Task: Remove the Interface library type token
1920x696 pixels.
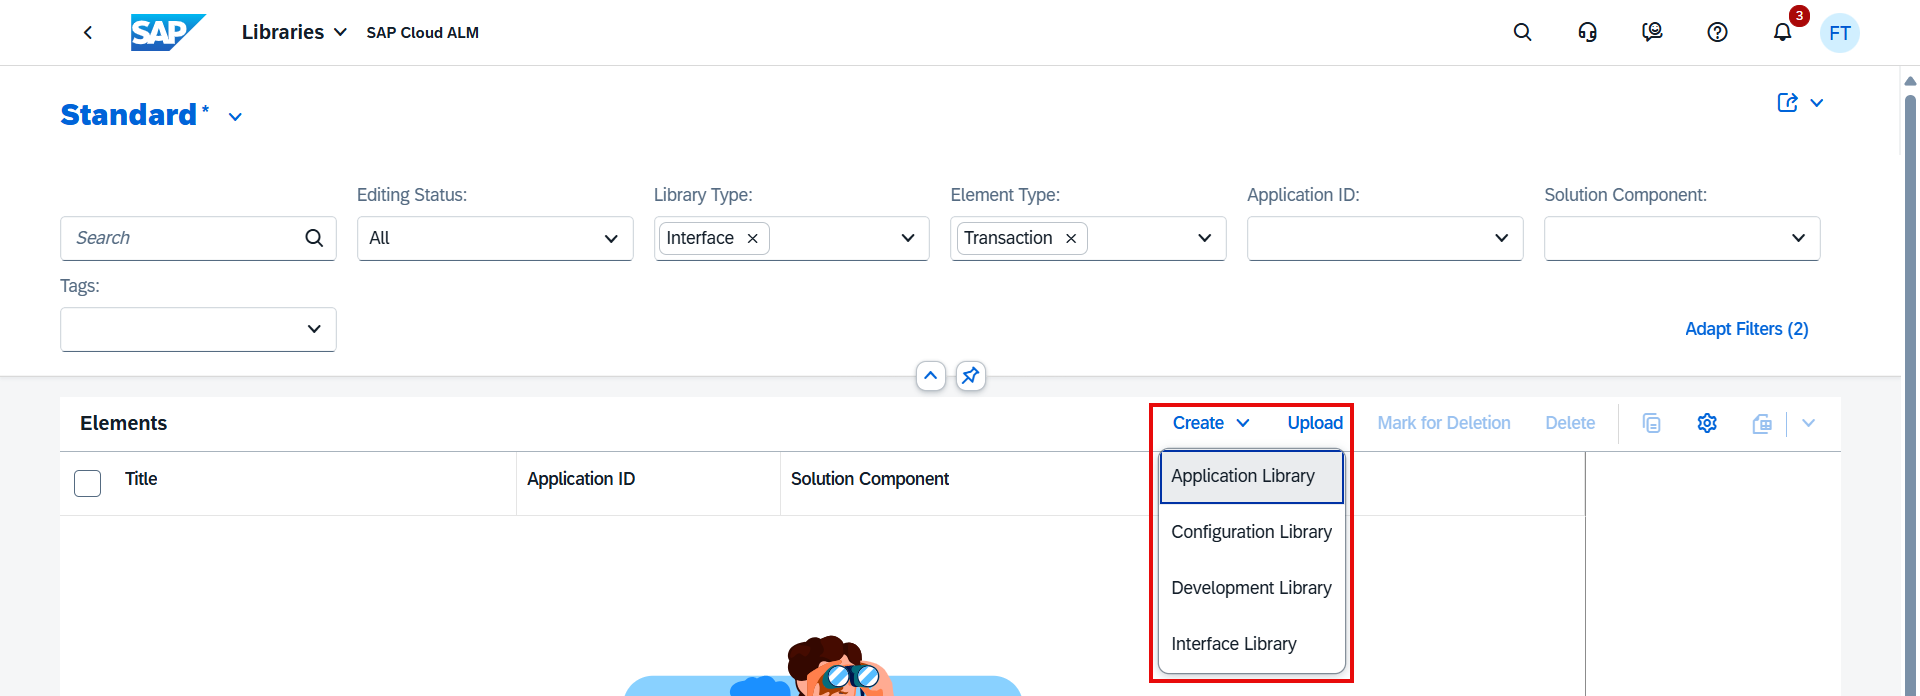Action: coord(753,239)
